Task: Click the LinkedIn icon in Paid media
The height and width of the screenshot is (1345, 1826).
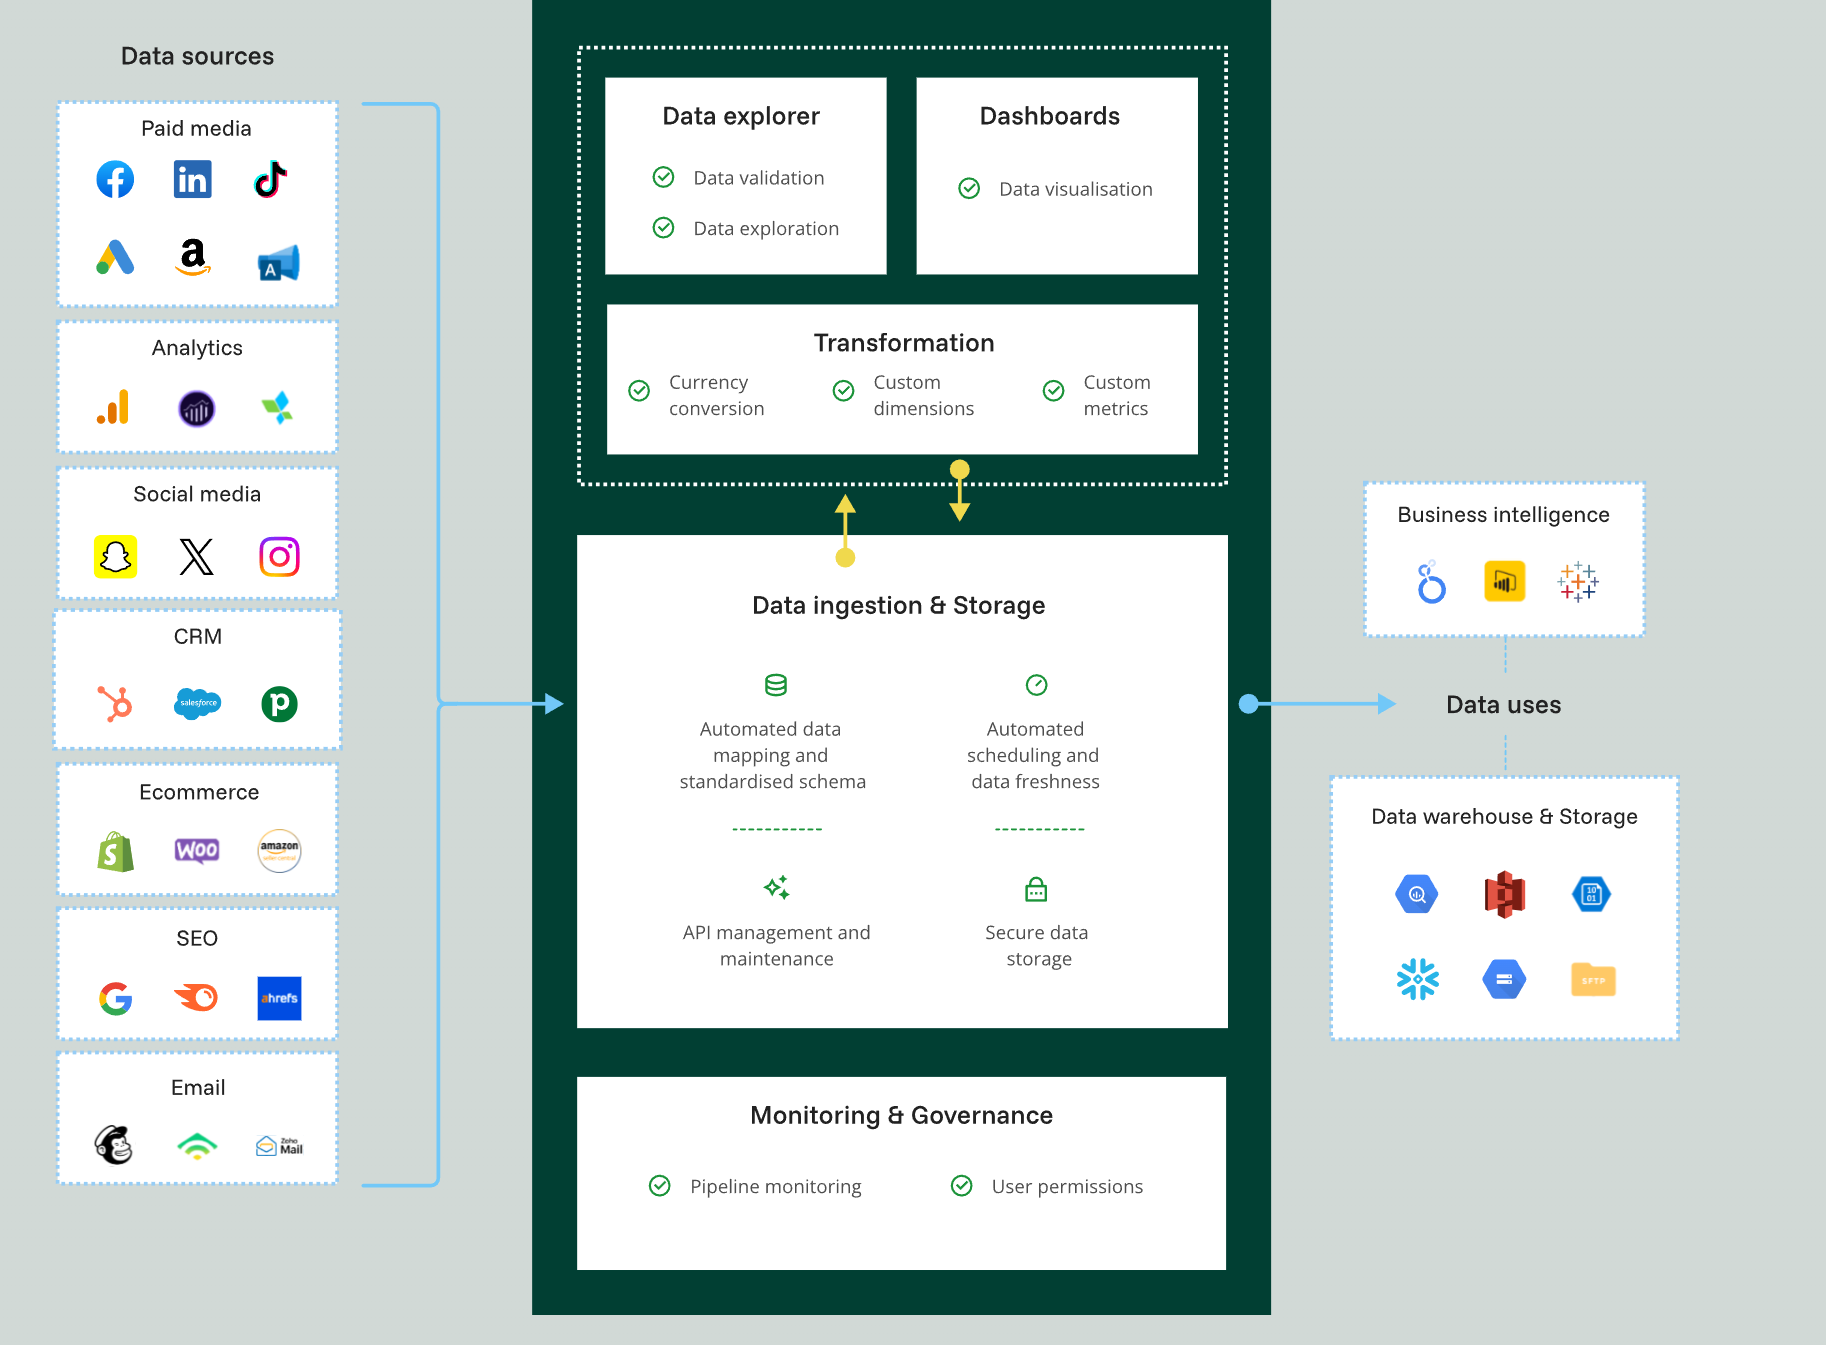Action: (x=192, y=179)
